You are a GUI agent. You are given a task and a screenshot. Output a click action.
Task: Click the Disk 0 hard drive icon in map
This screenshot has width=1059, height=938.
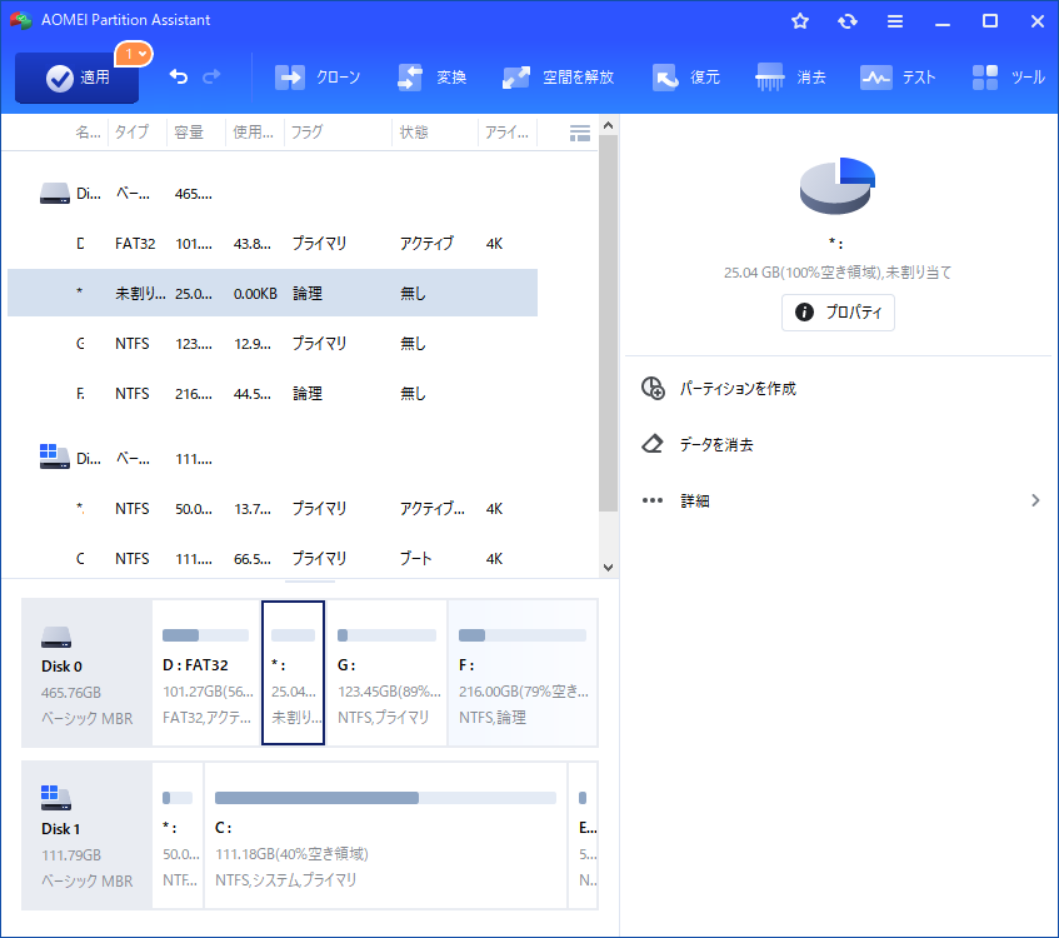[x=56, y=637]
